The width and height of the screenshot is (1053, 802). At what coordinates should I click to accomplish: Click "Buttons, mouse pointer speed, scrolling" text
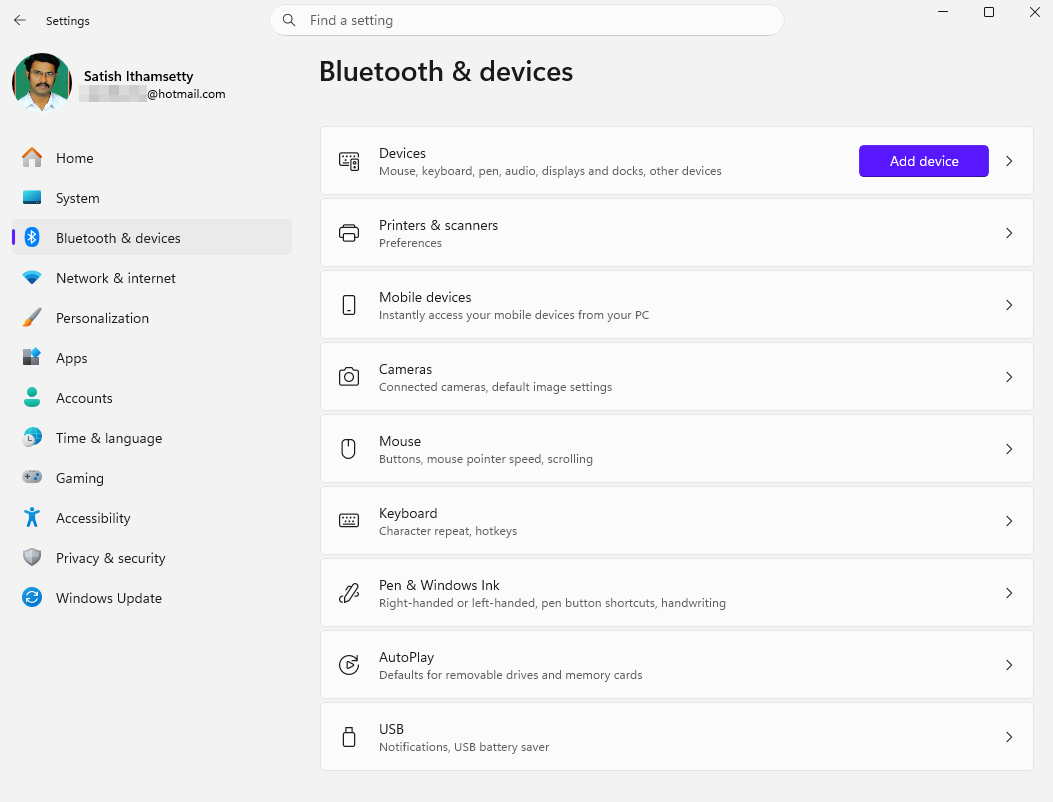pos(486,459)
